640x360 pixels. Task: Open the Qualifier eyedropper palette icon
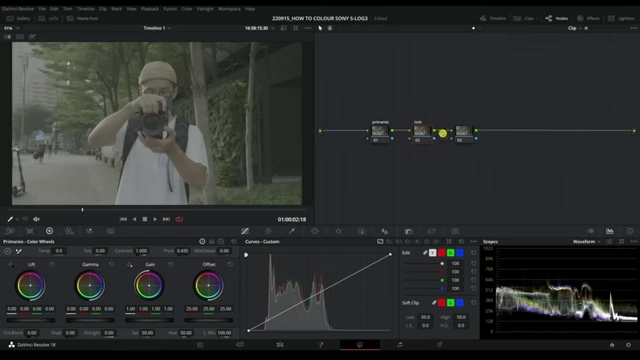tap(292, 231)
